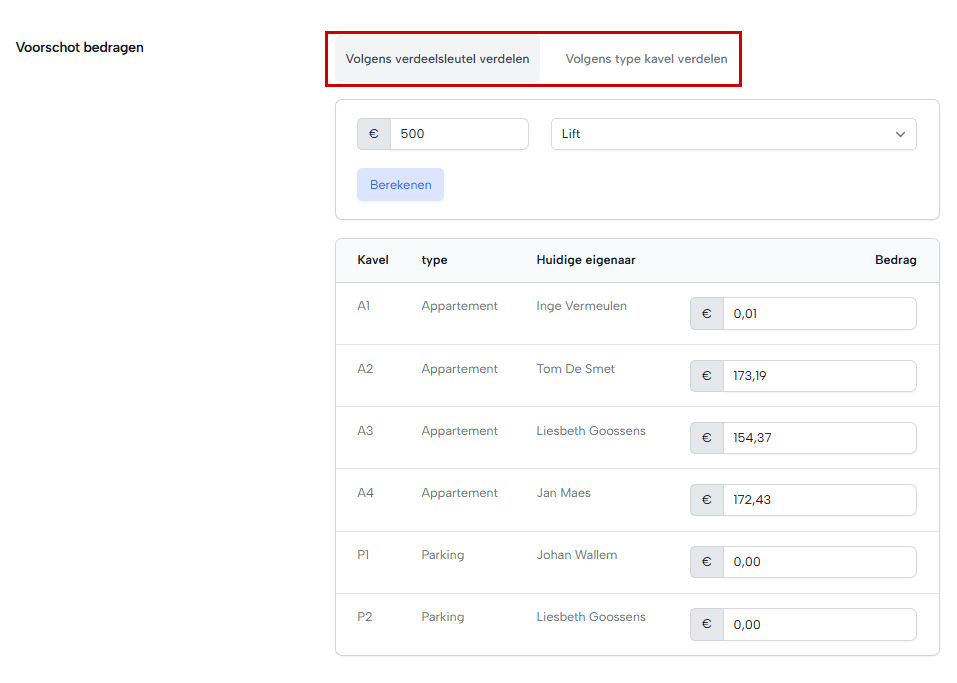Viewport: 957px width, 683px height.
Task: Click the euro icon in the A1 row
Action: point(707,314)
